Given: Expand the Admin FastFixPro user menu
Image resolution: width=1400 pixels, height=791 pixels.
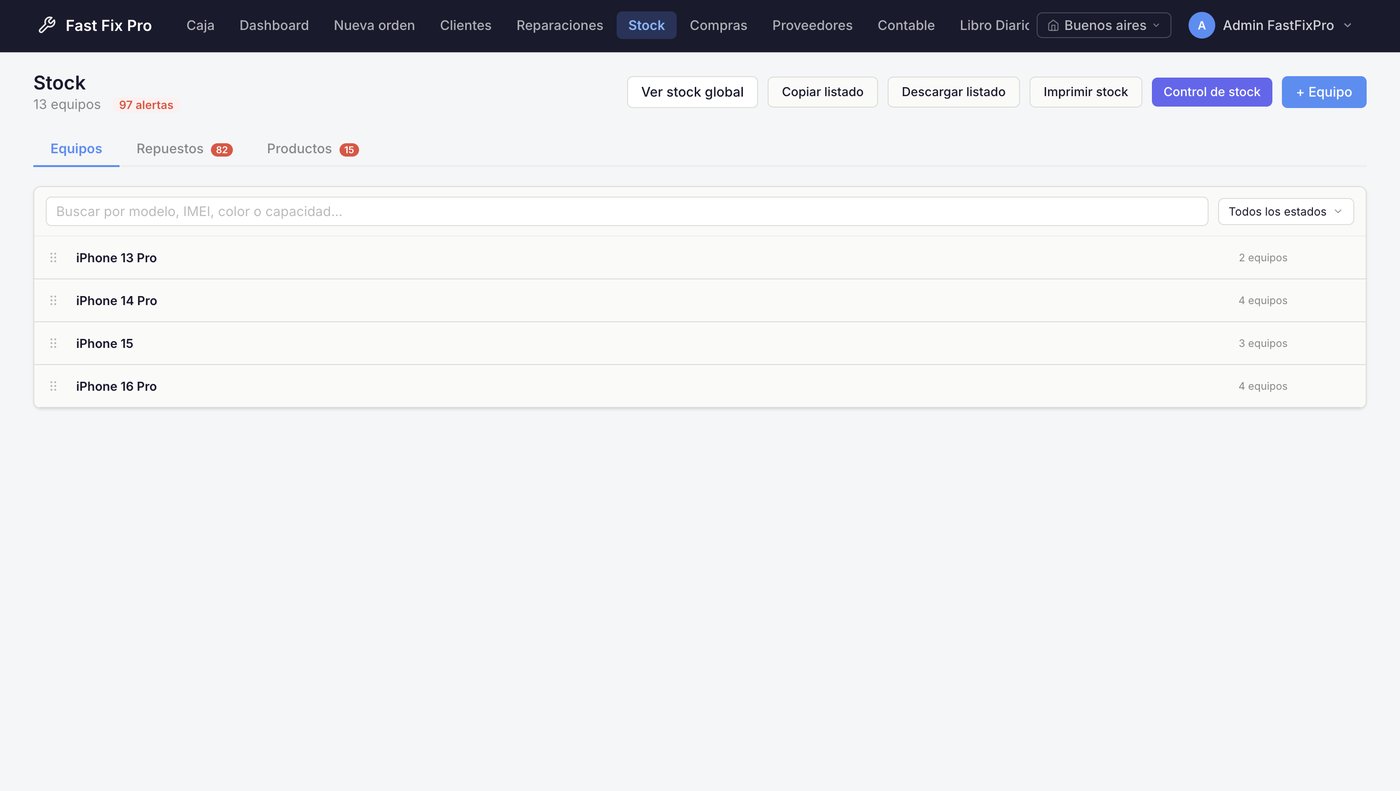Looking at the screenshot, I should [x=1272, y=25].
